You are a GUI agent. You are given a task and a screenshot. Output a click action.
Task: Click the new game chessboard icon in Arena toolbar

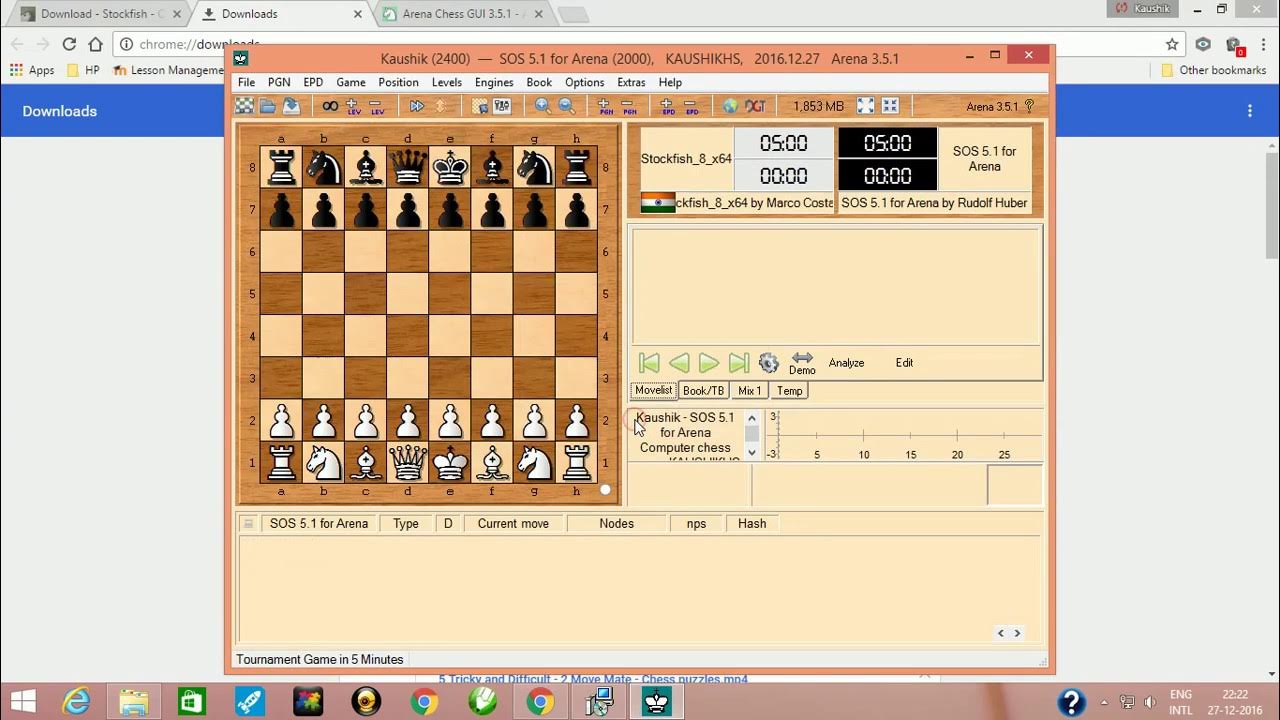[x=244, y=106]
